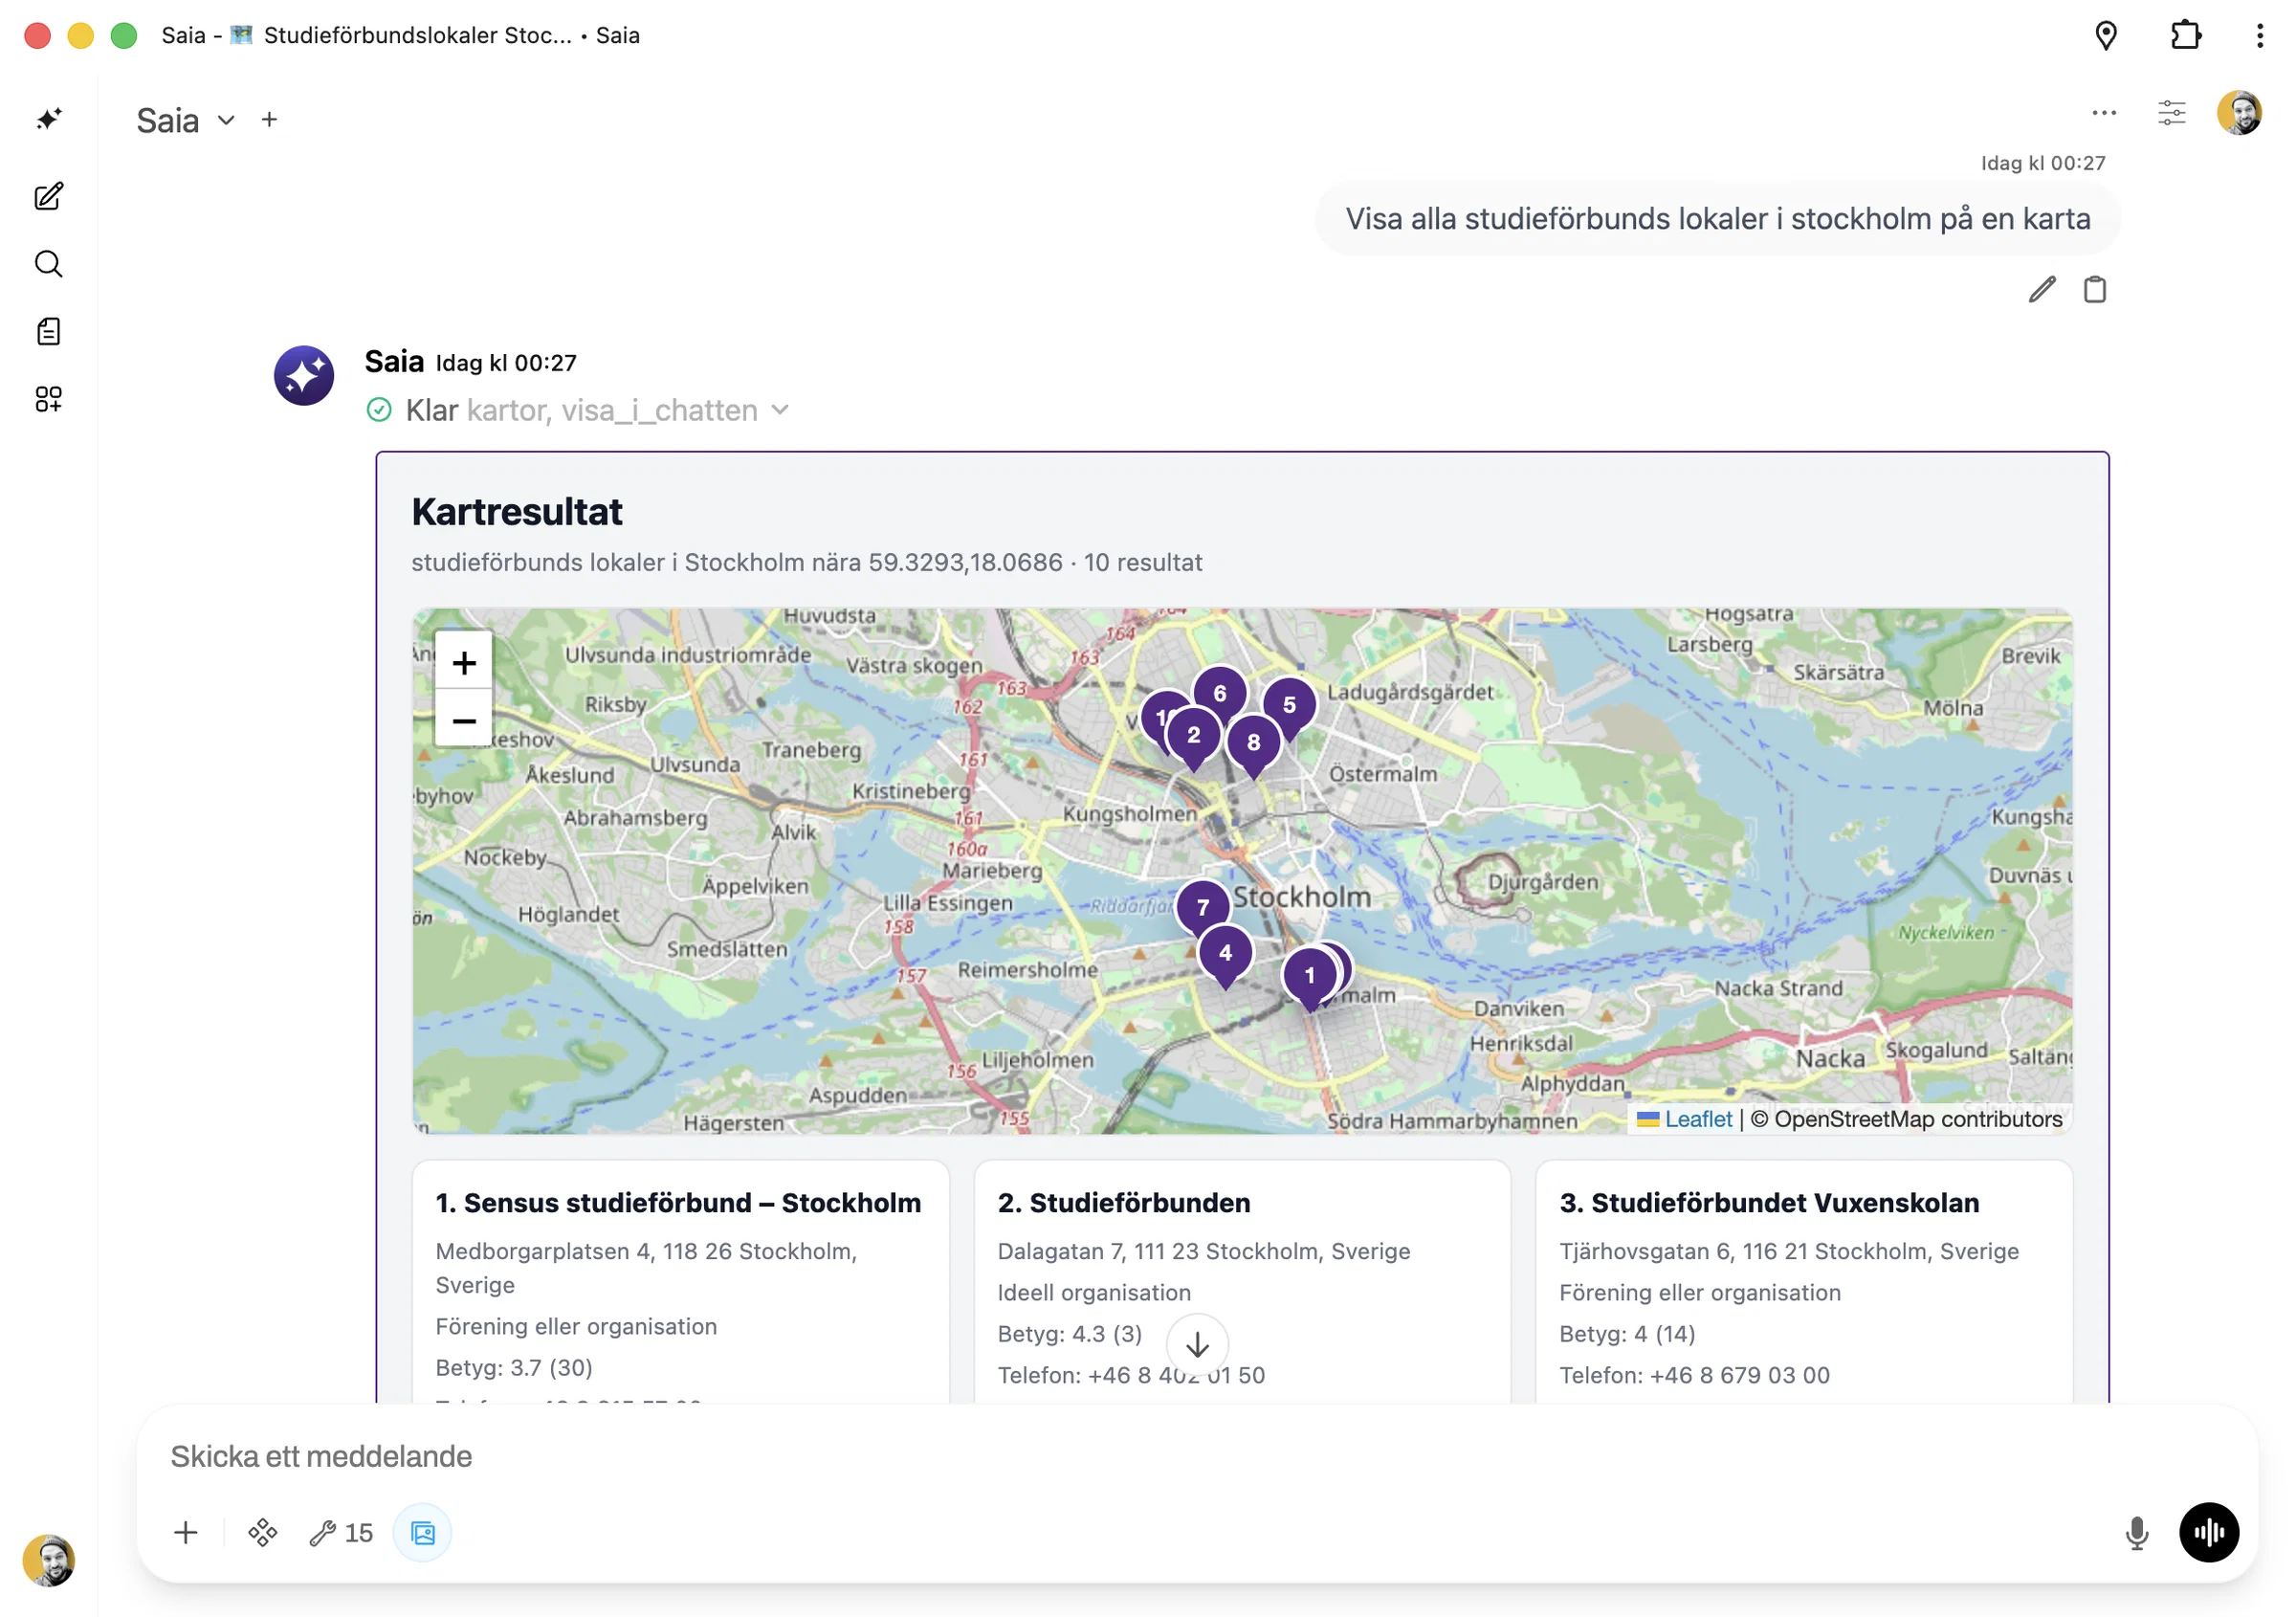Screen dimensions: 2296x1617
Task: Open the notes icon in sidebar
Action: point(49,331)
